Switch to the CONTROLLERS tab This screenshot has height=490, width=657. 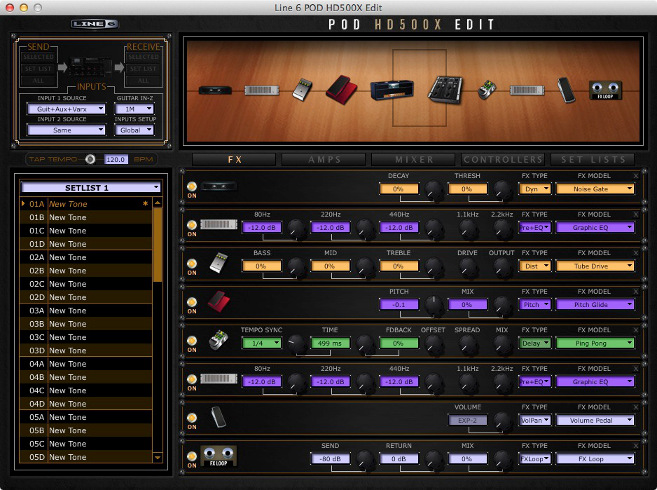pos(503,160)
